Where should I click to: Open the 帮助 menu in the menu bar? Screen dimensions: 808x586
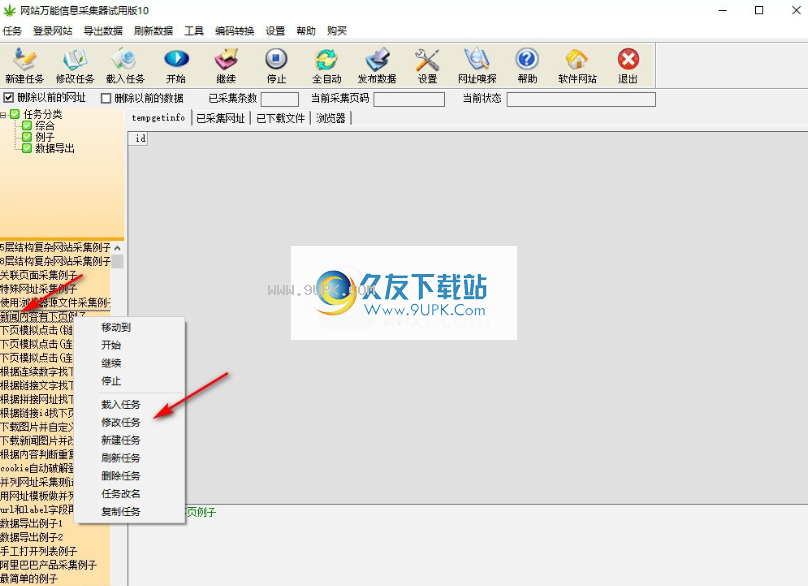pyautogui.click(x=306, y=31)
